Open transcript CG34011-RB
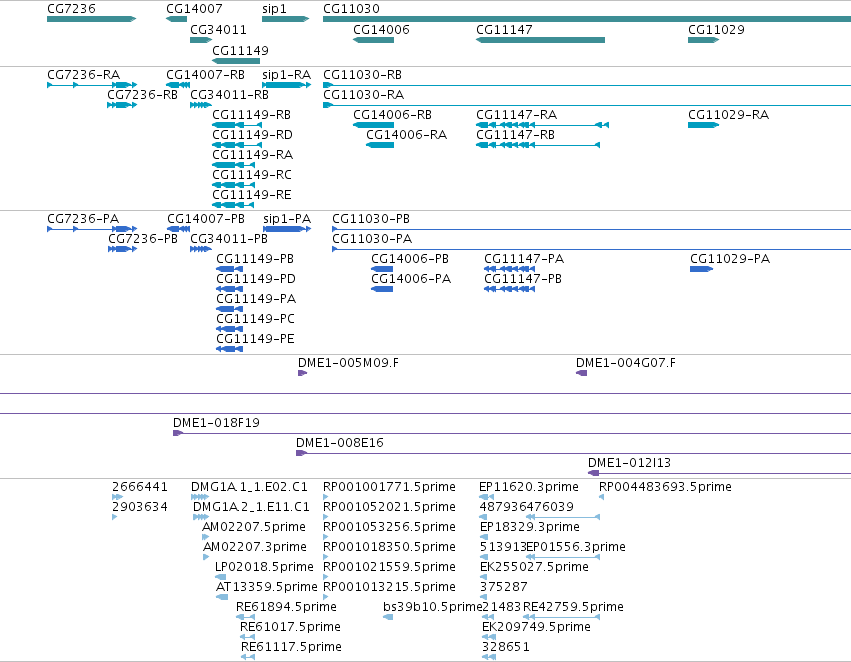The width and height of the screenshot is (851, 662). [x=229, y=95]
